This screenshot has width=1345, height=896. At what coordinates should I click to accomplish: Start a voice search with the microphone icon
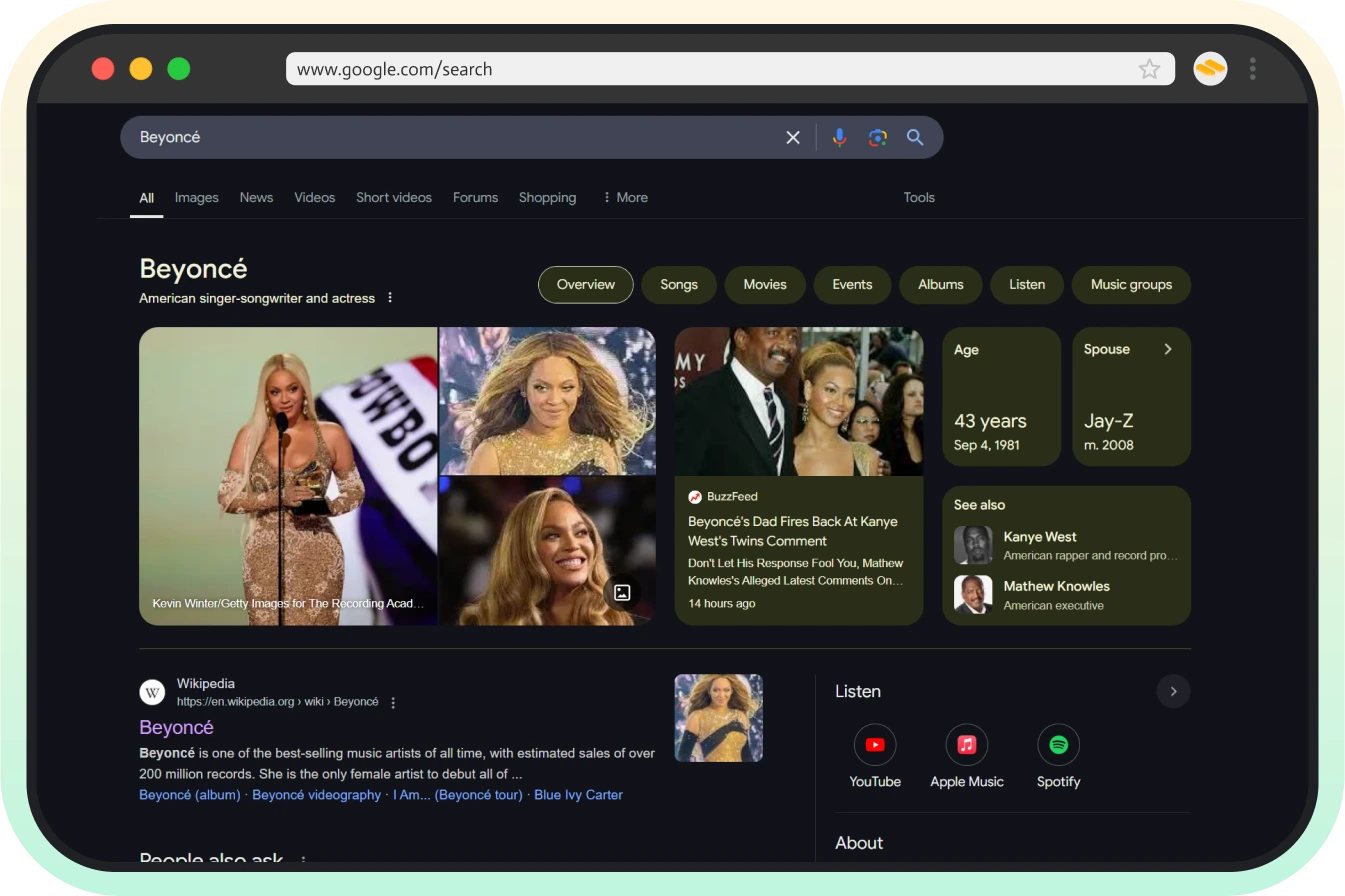pyautogui.click(x=839, y=137)
